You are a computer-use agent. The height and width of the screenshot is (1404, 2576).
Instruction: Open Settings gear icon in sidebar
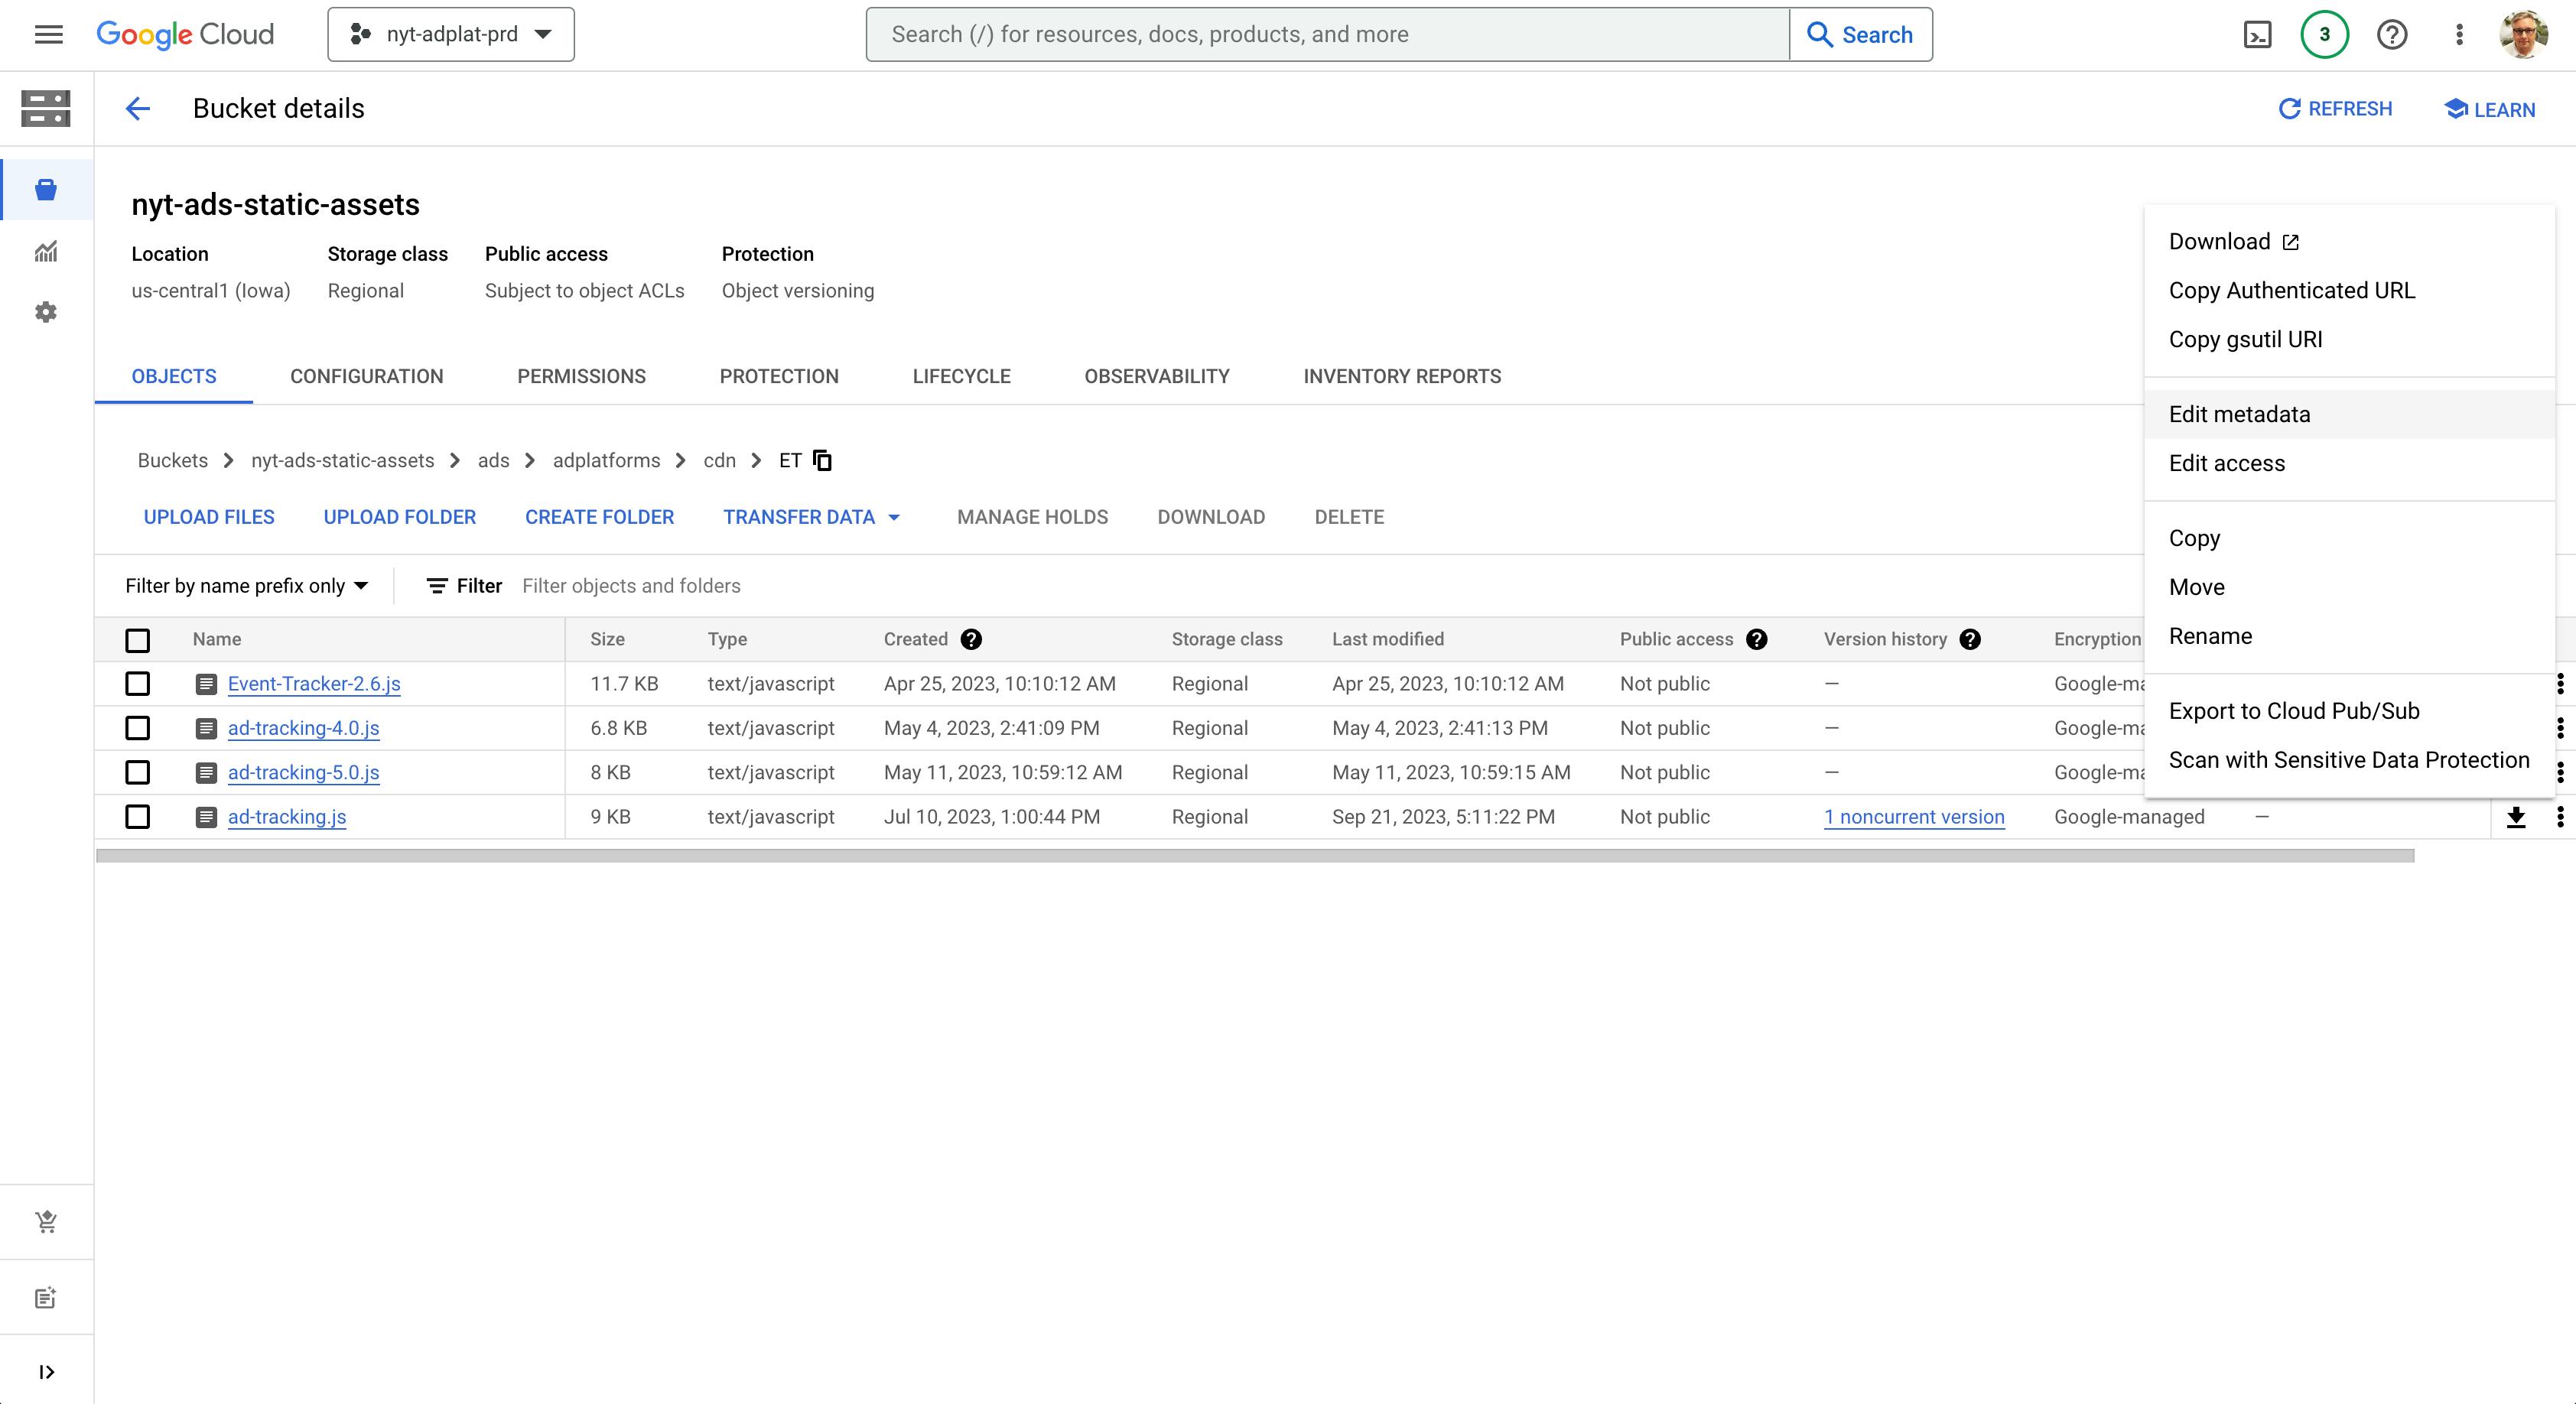[x=46, y=313]
